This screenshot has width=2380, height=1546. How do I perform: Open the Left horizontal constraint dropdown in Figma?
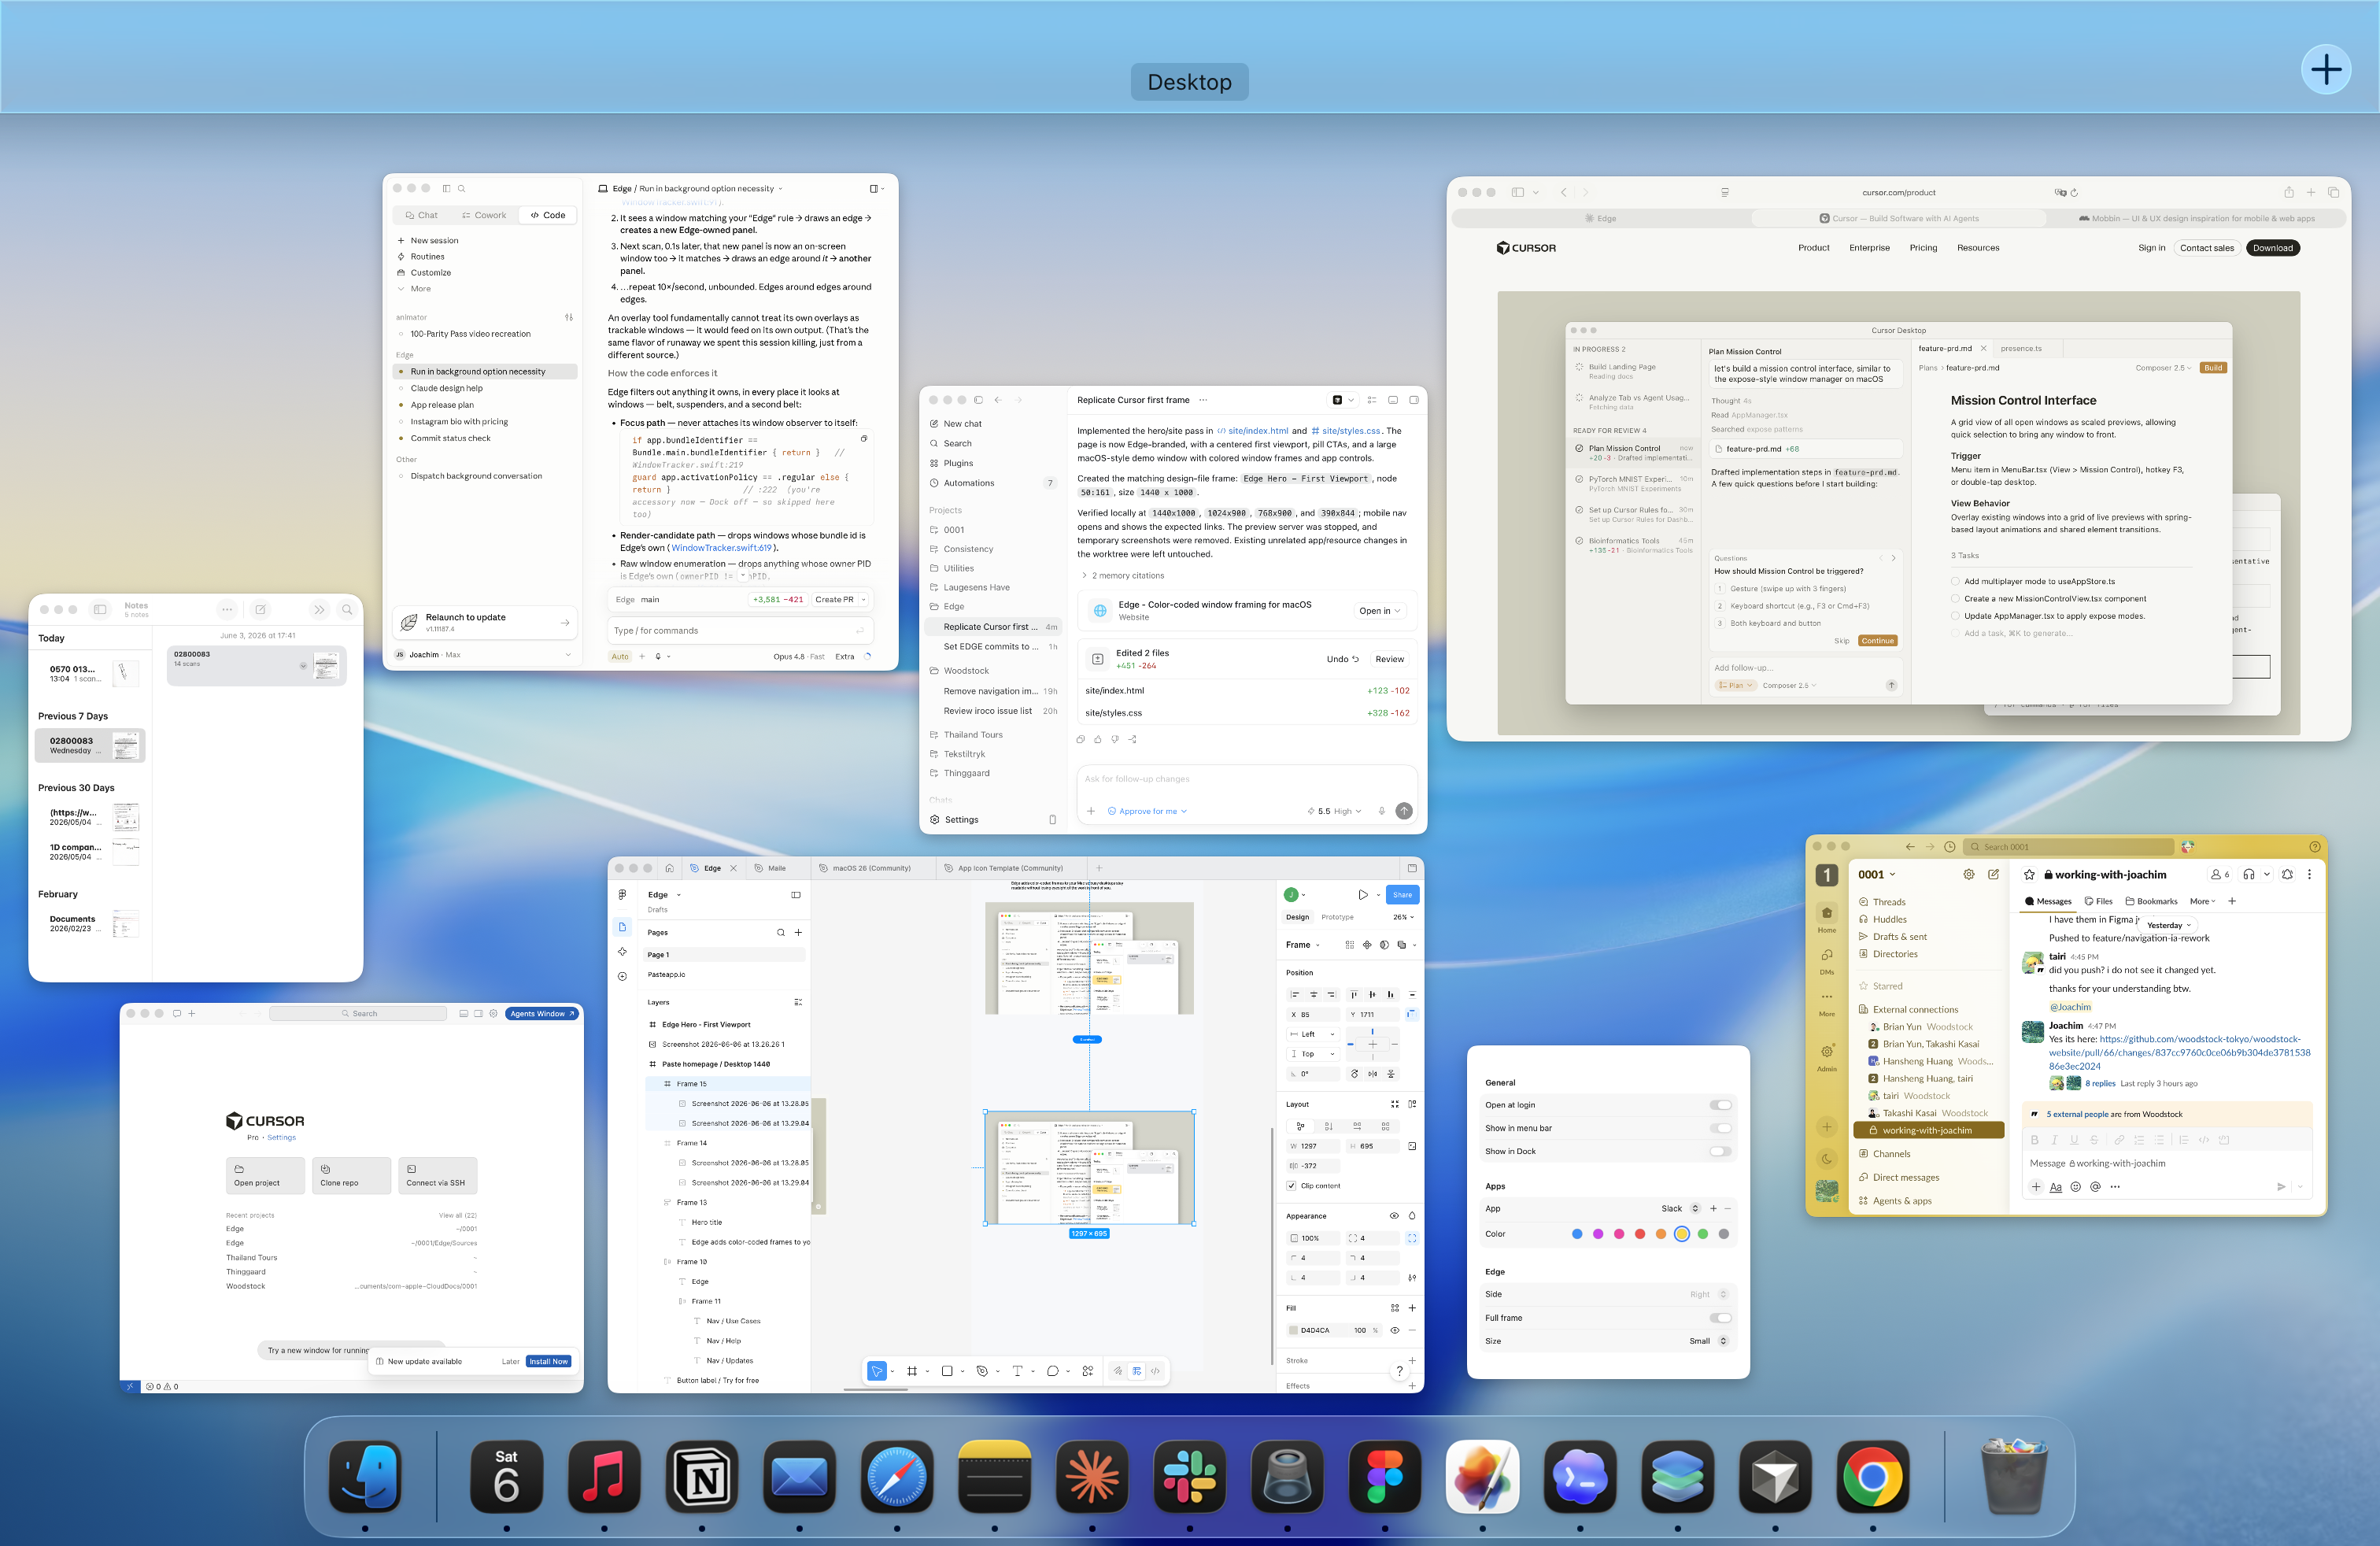pyautogui.click(x=1313, y=1034)
